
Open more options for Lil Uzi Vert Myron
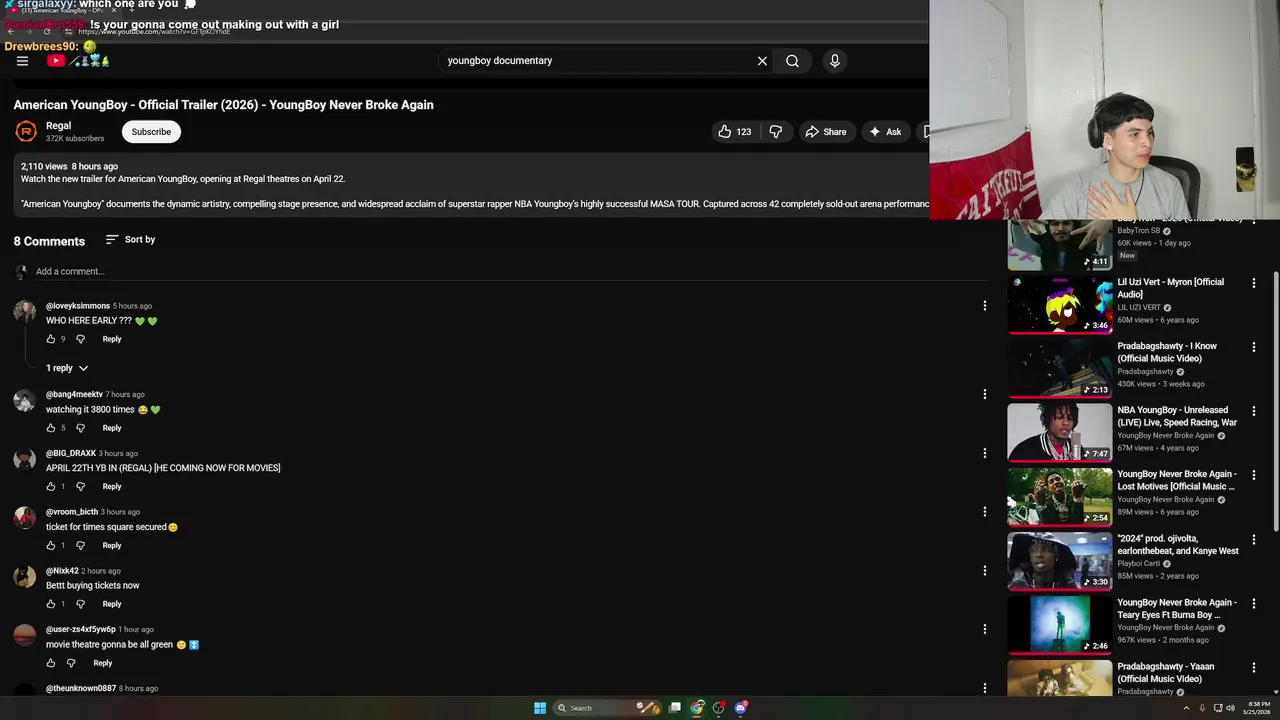click(1253, 283)
